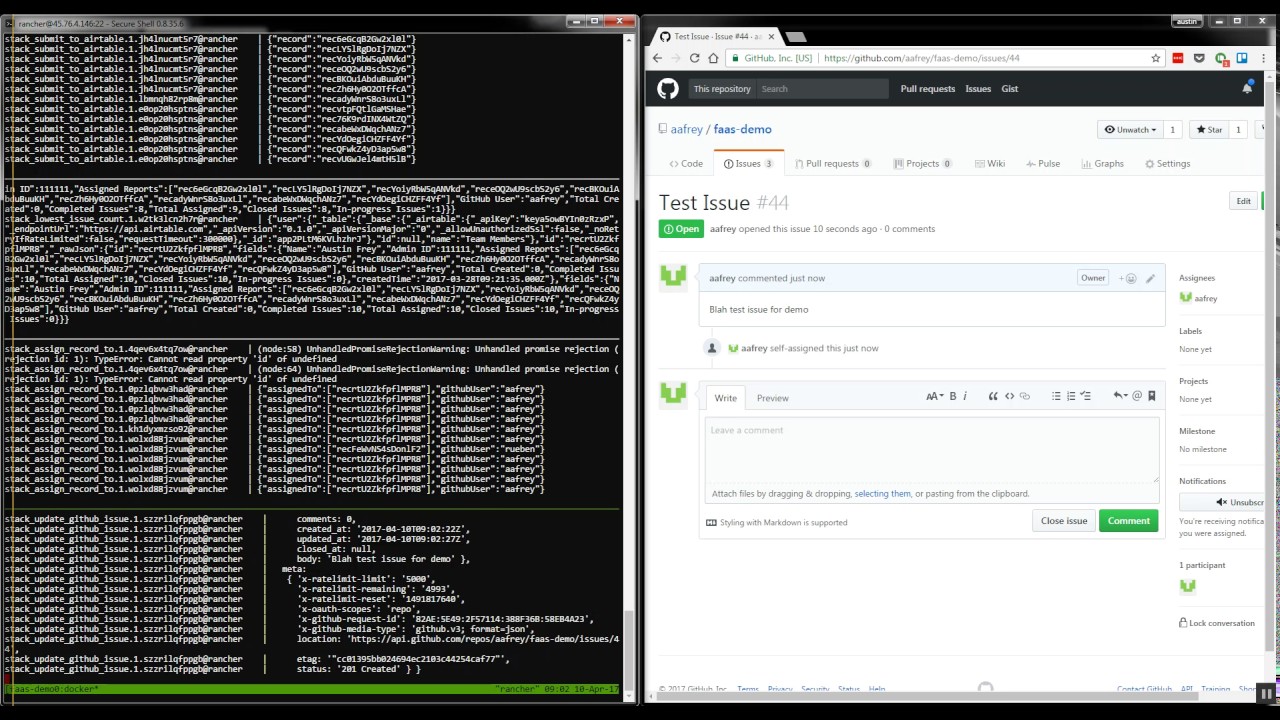Insert a link in comment toolbar
Image resolution: width=1280 pixels, height=720 pixels.
(1025, 396)
